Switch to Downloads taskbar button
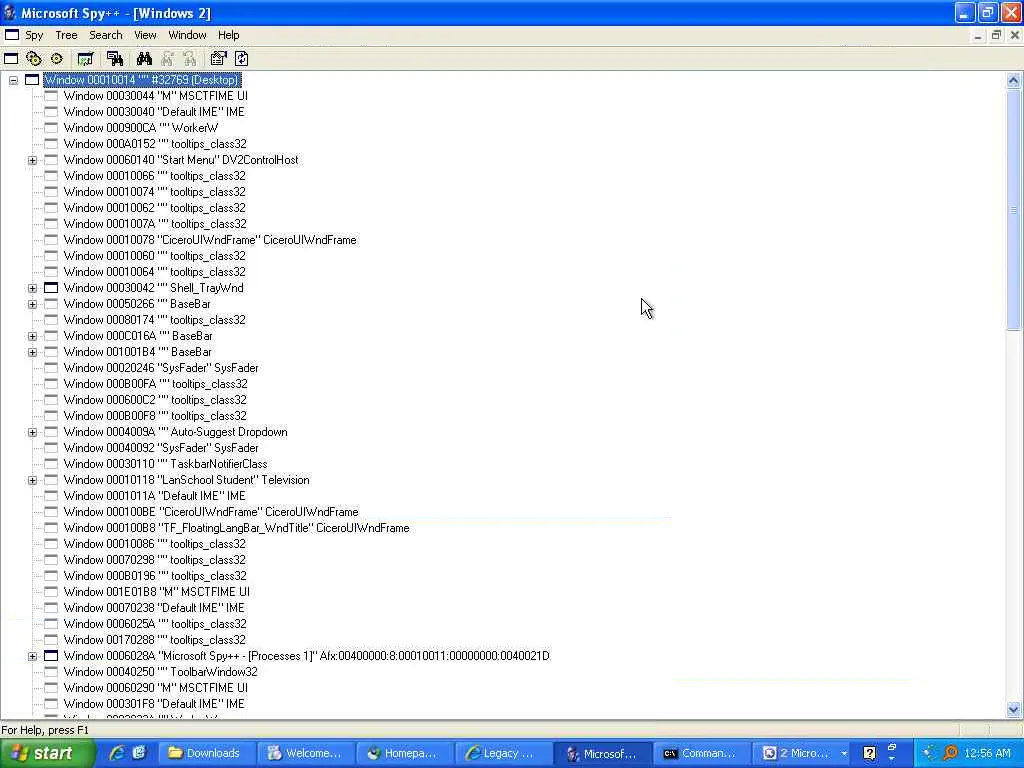The width and height of the screenshot is (1024, 768). click(208, 754)
